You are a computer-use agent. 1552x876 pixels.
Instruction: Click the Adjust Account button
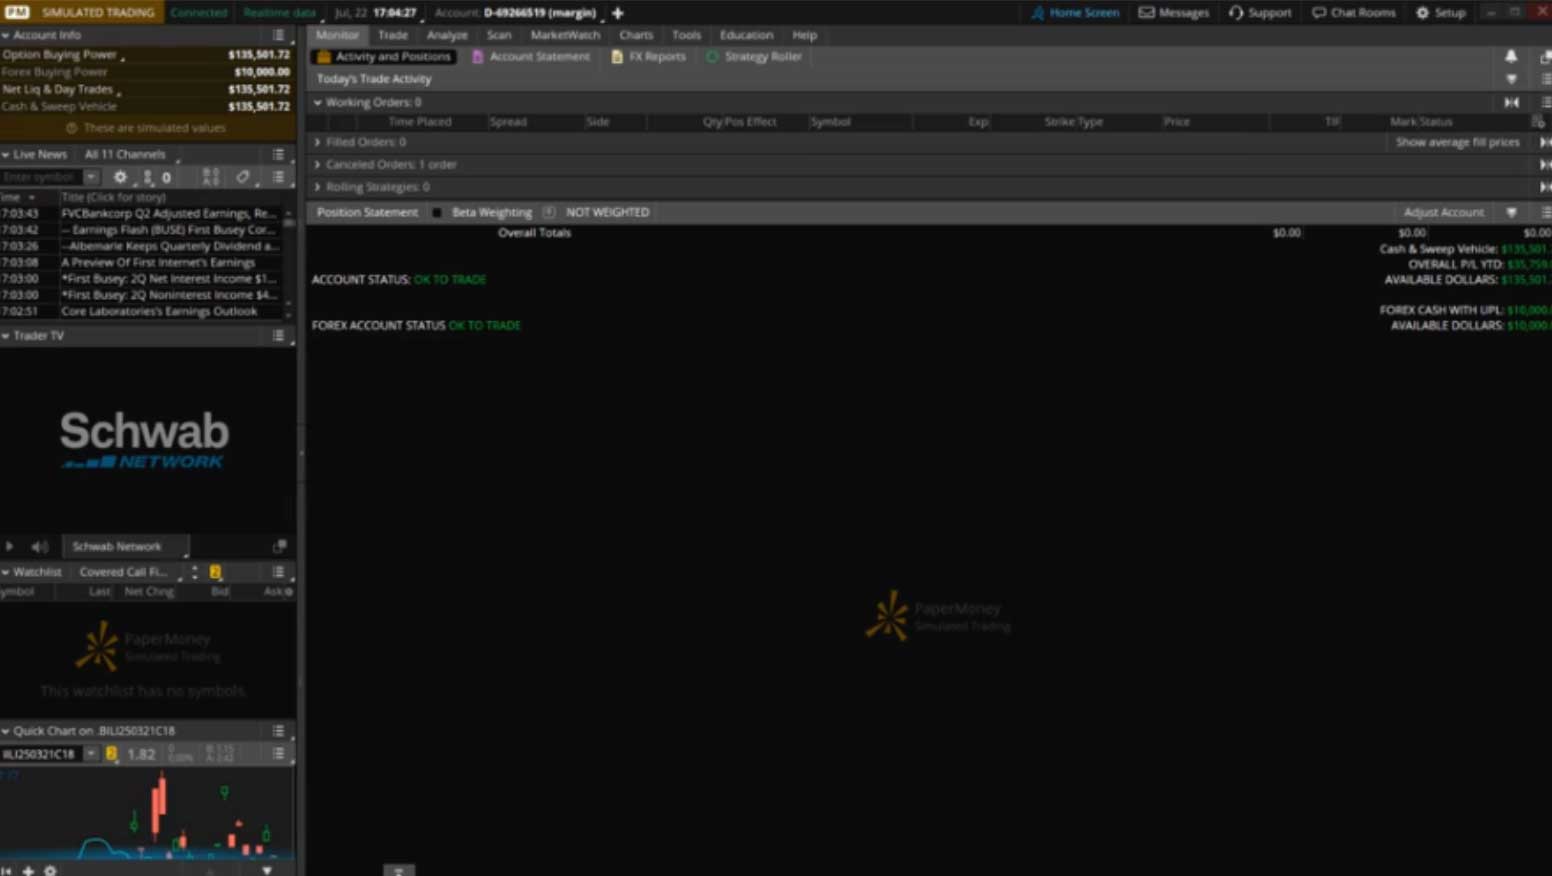coord(1443,212)
